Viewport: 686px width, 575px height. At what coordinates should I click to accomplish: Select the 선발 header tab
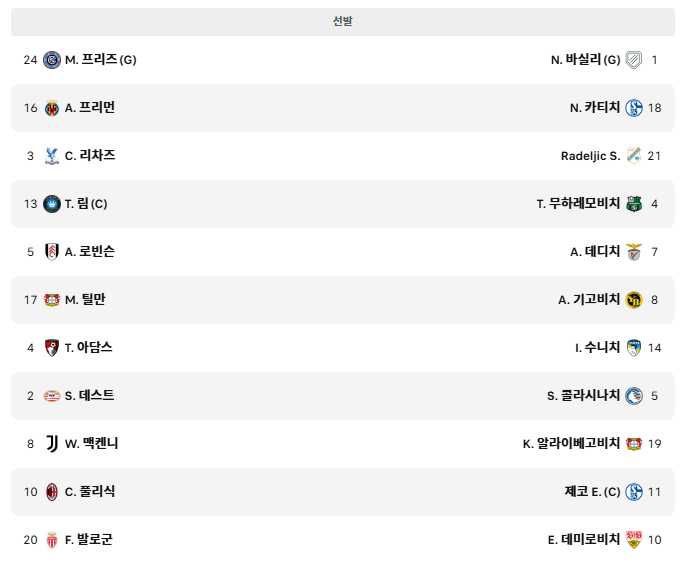pyautogui.click(x=343, y=21)
